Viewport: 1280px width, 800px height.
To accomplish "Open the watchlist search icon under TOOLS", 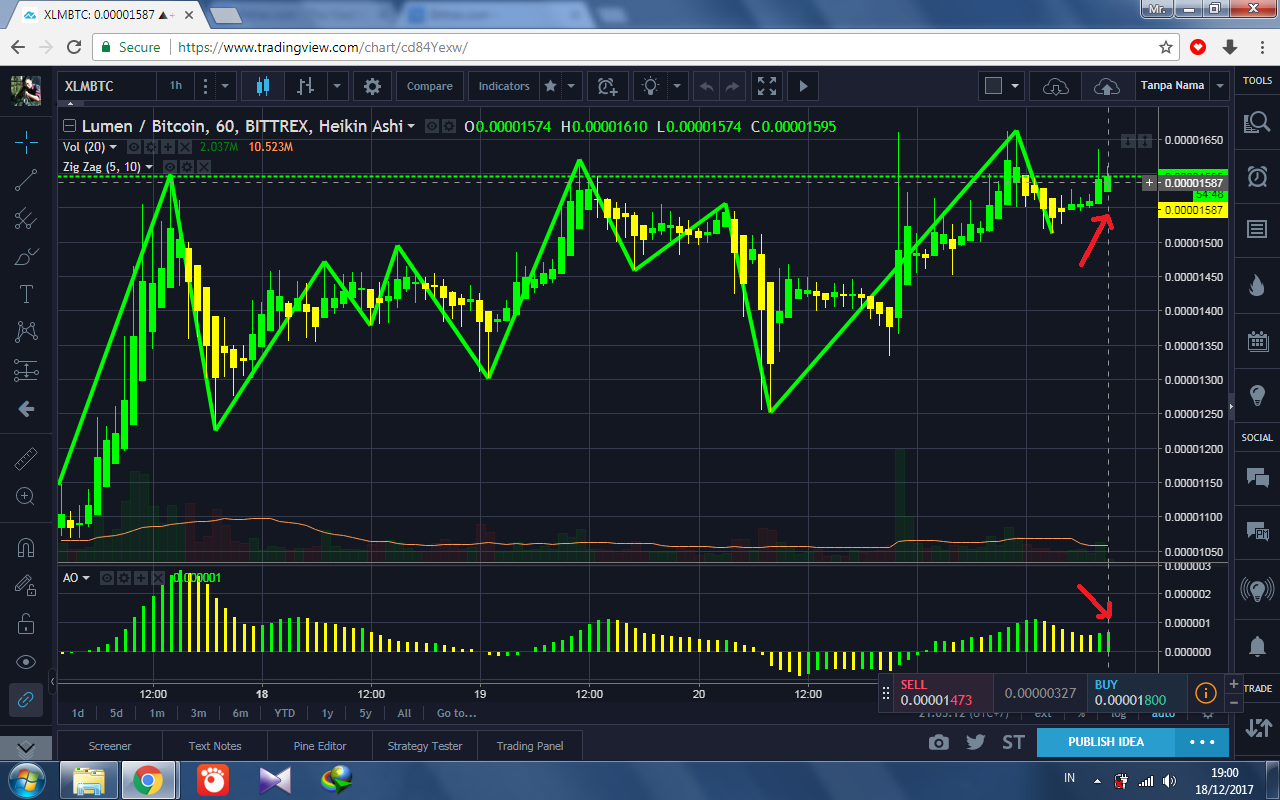I will pyautogui.click(x=1257, y=122).
